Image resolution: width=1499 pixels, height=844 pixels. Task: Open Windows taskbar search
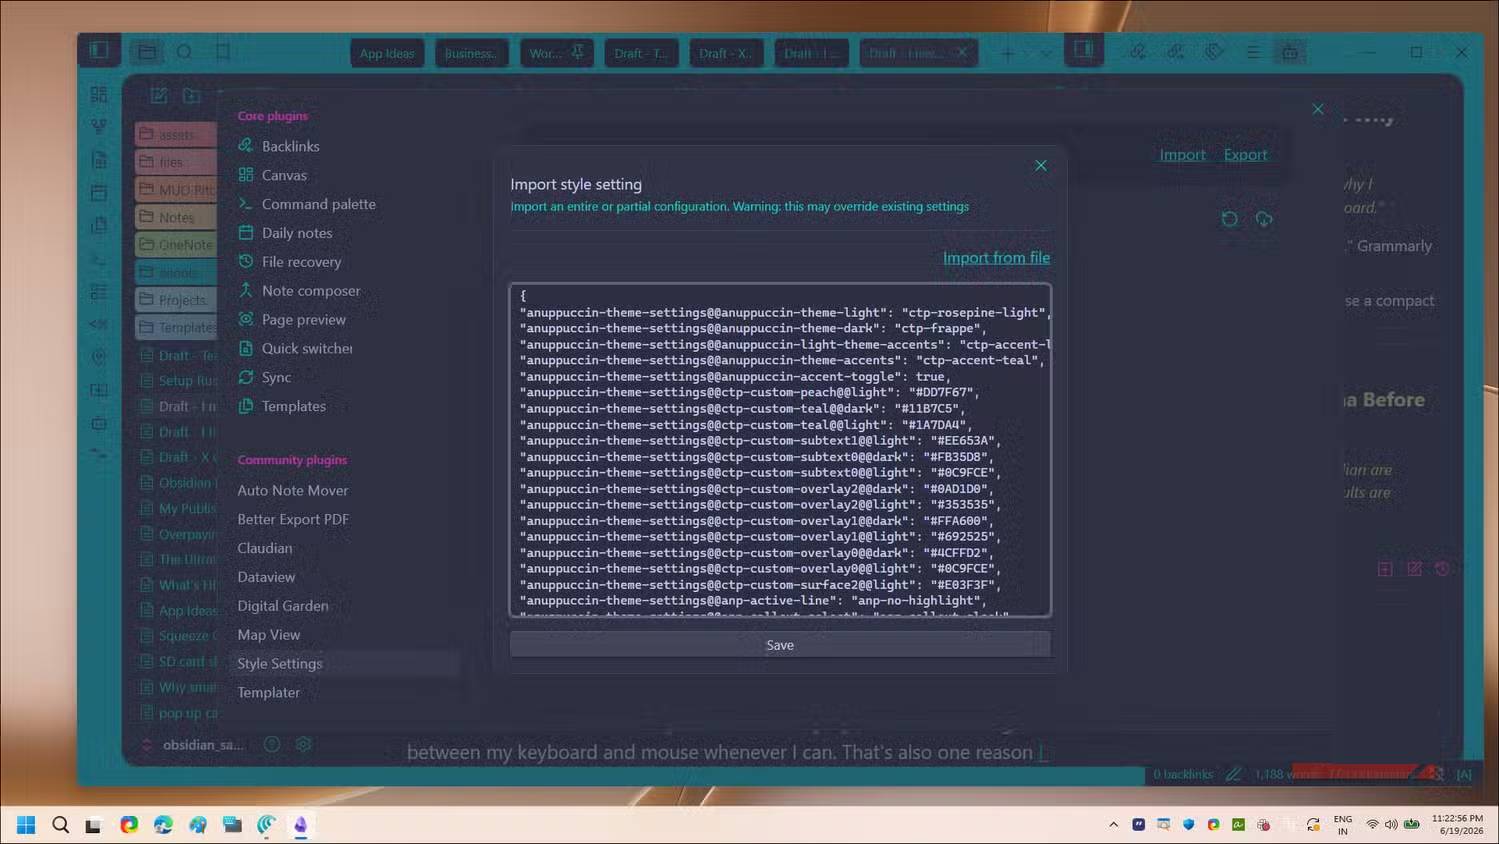(x=60, y=824)
